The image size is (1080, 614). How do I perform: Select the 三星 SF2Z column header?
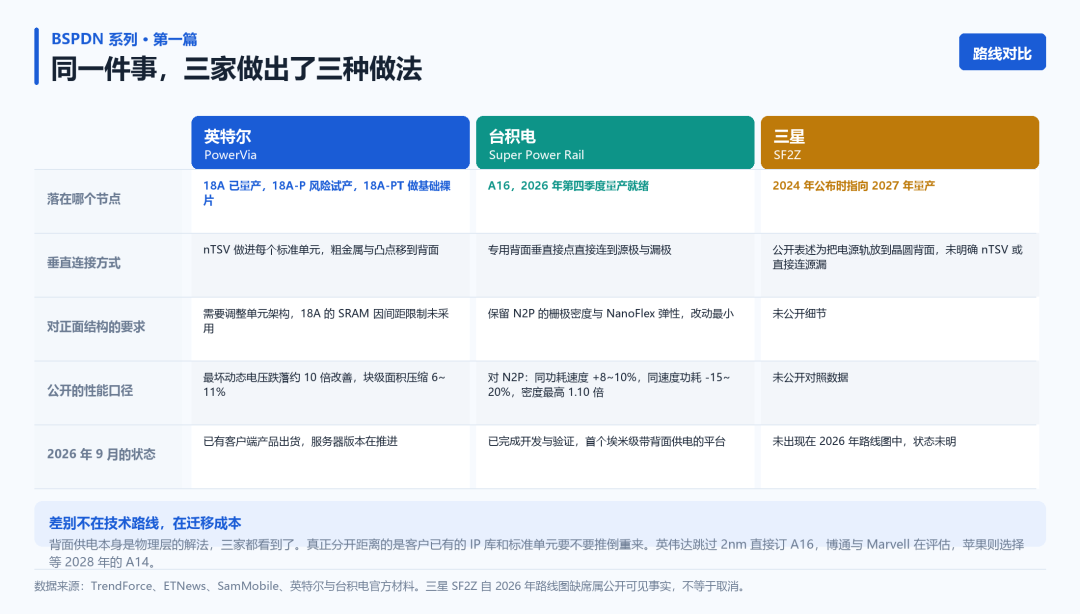(x=900, y=143)
